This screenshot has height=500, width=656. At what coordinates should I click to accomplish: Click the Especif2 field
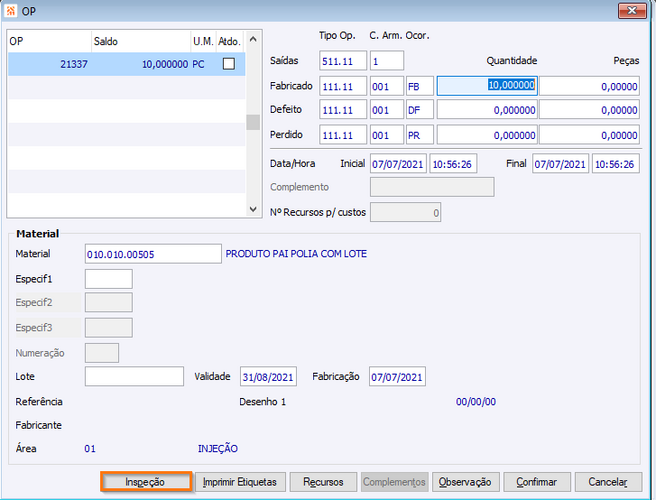click(109, 303)
